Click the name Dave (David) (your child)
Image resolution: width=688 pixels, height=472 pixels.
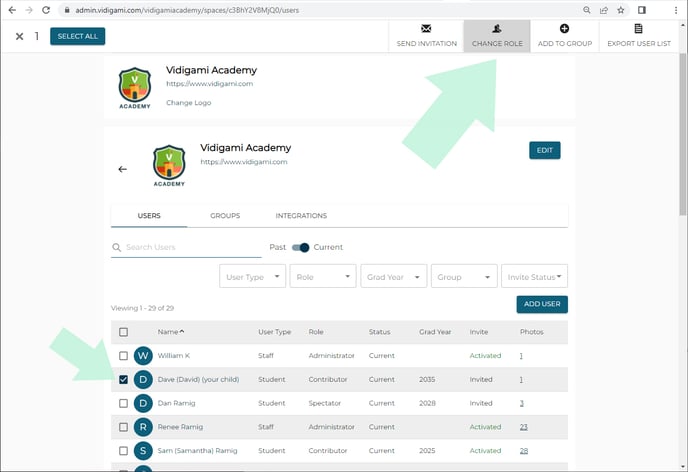(x=198, y=379)
